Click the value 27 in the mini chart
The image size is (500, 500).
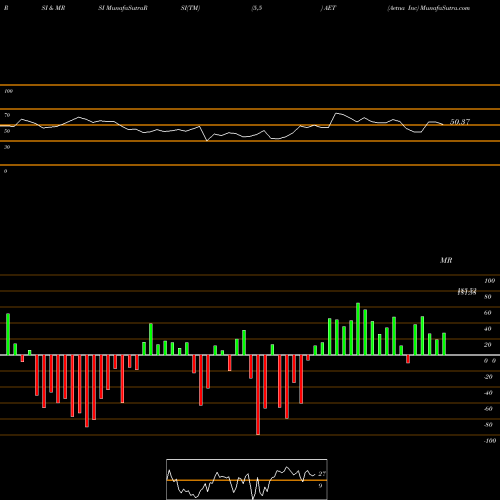click(322, 474)
